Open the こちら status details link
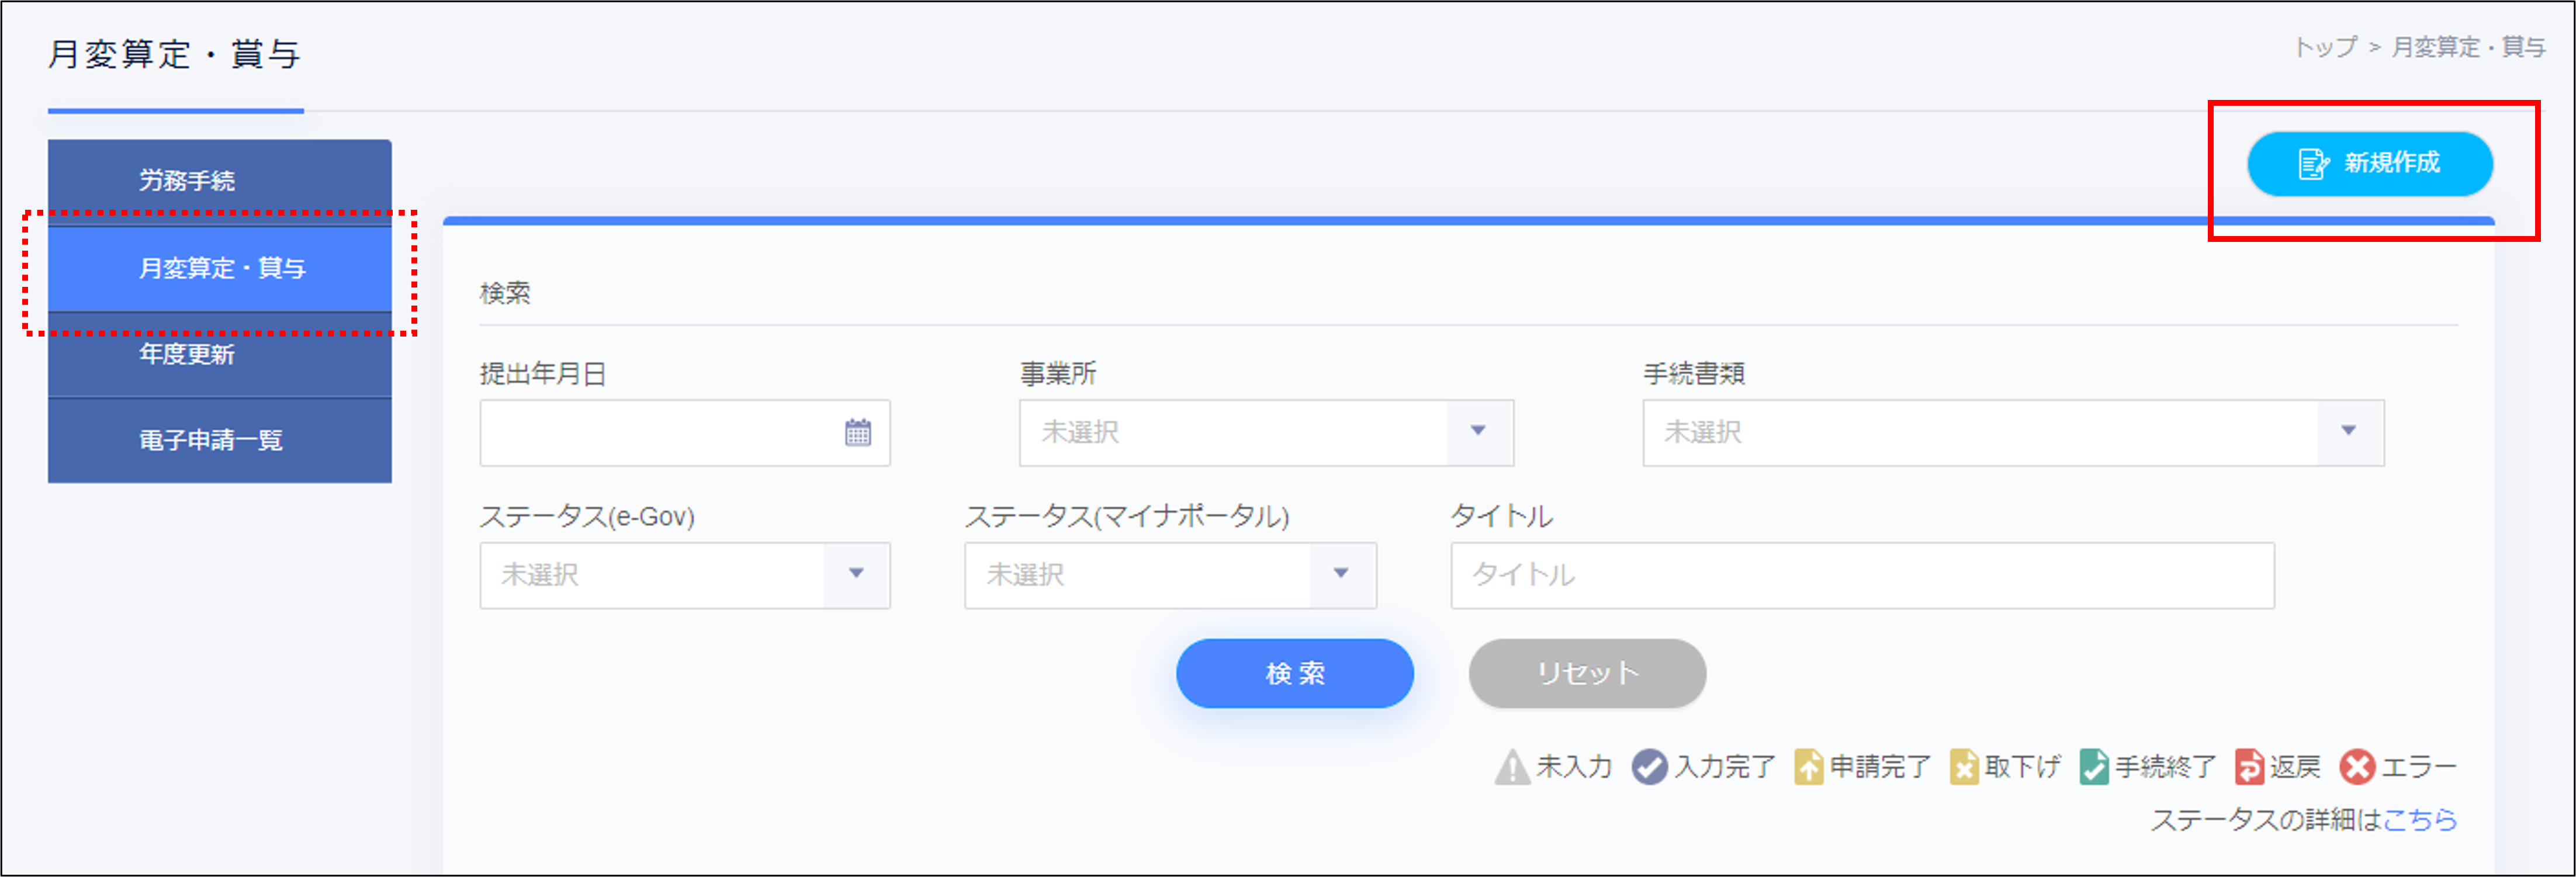The height and width of the screenshot is (877, 2576). tap(2419, 820)
